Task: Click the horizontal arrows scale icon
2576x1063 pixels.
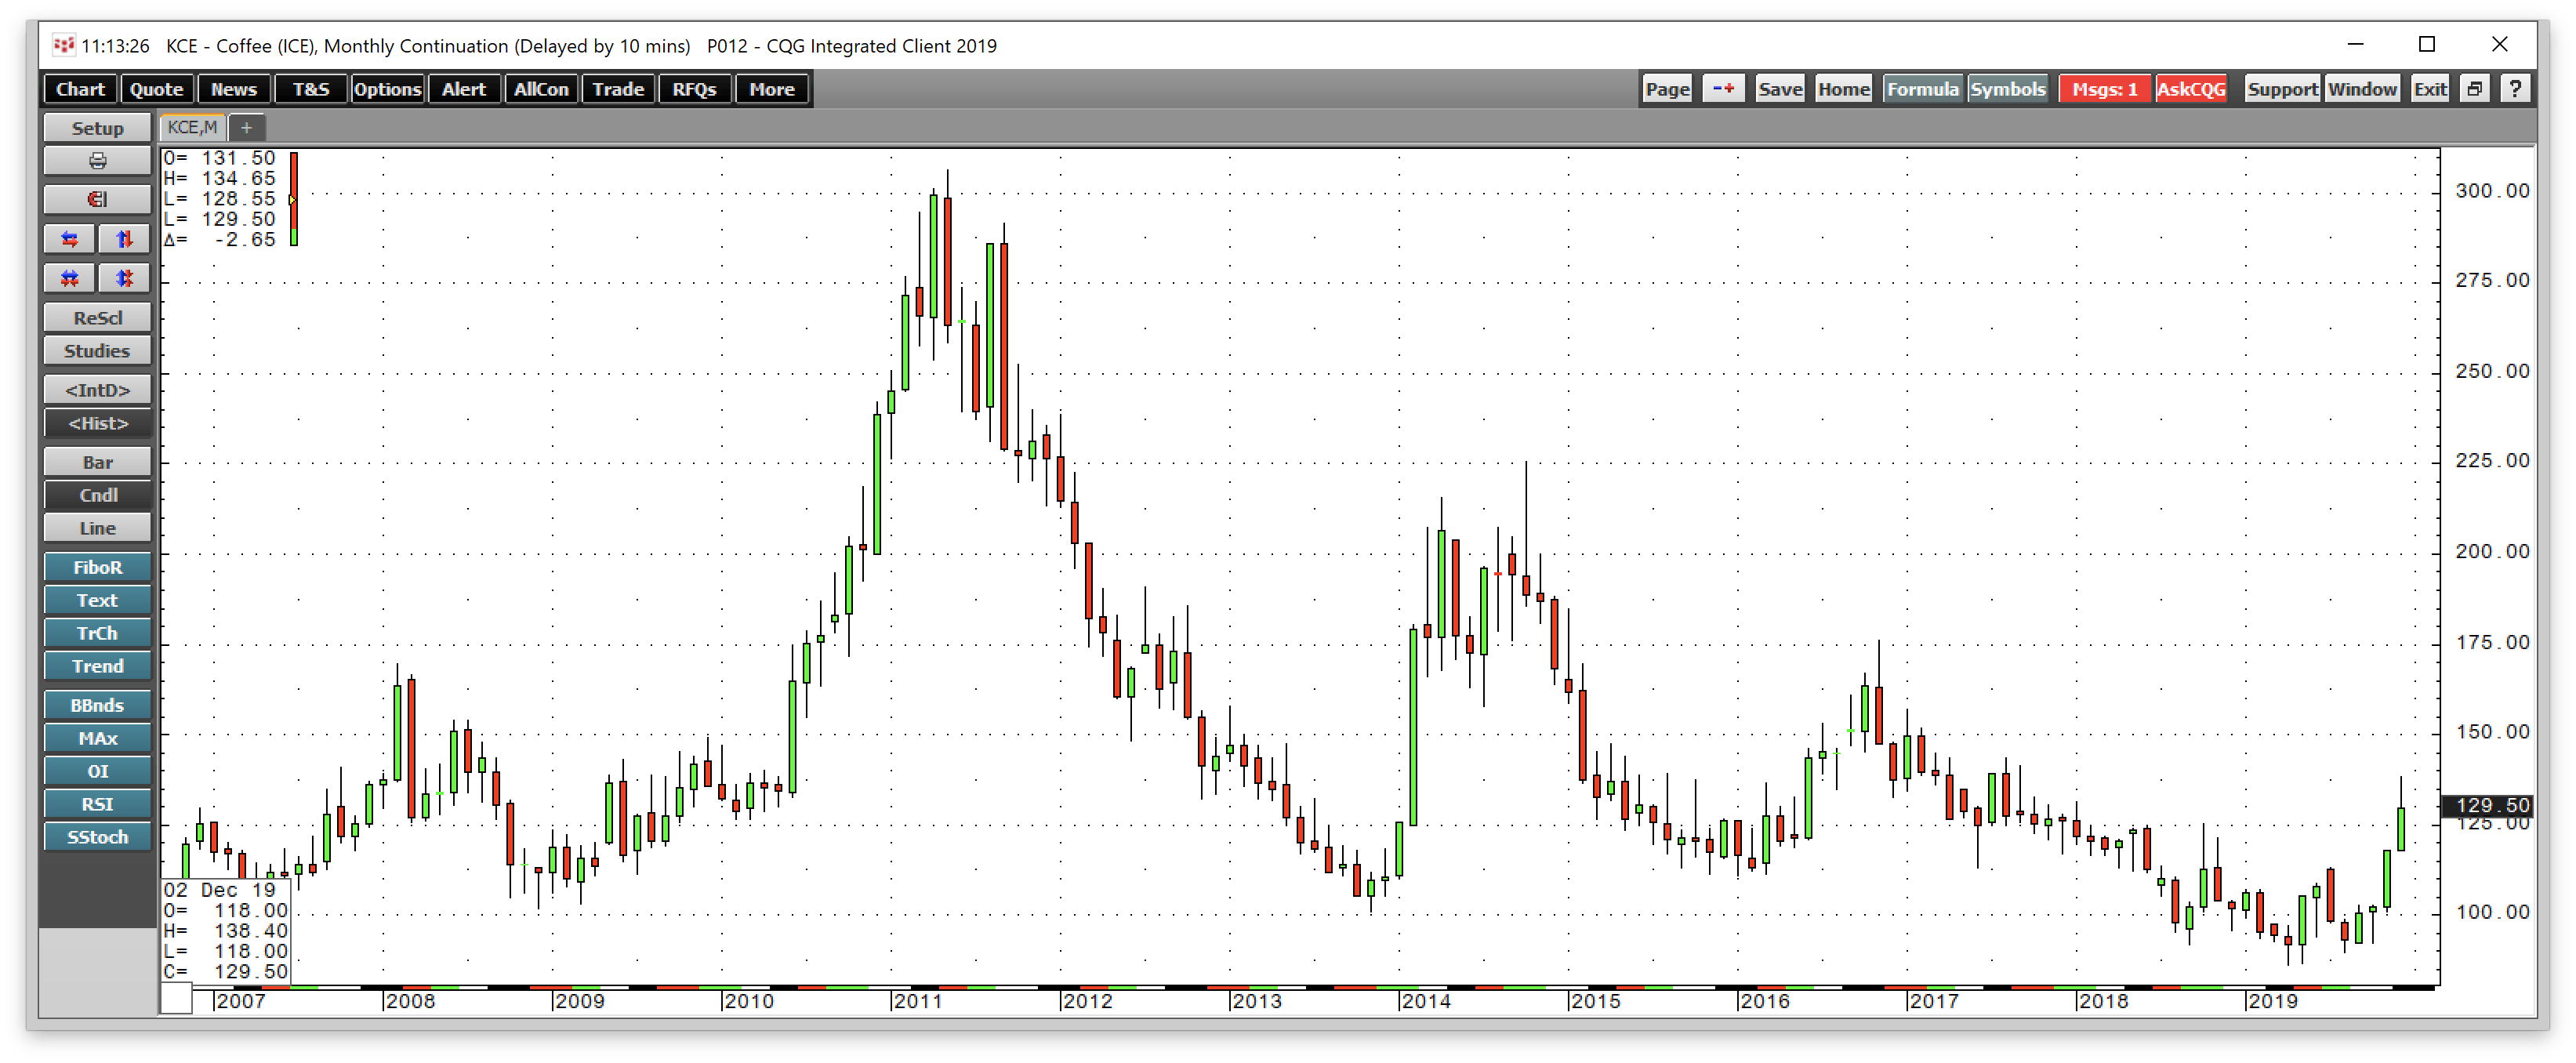Action: point(70,239)
